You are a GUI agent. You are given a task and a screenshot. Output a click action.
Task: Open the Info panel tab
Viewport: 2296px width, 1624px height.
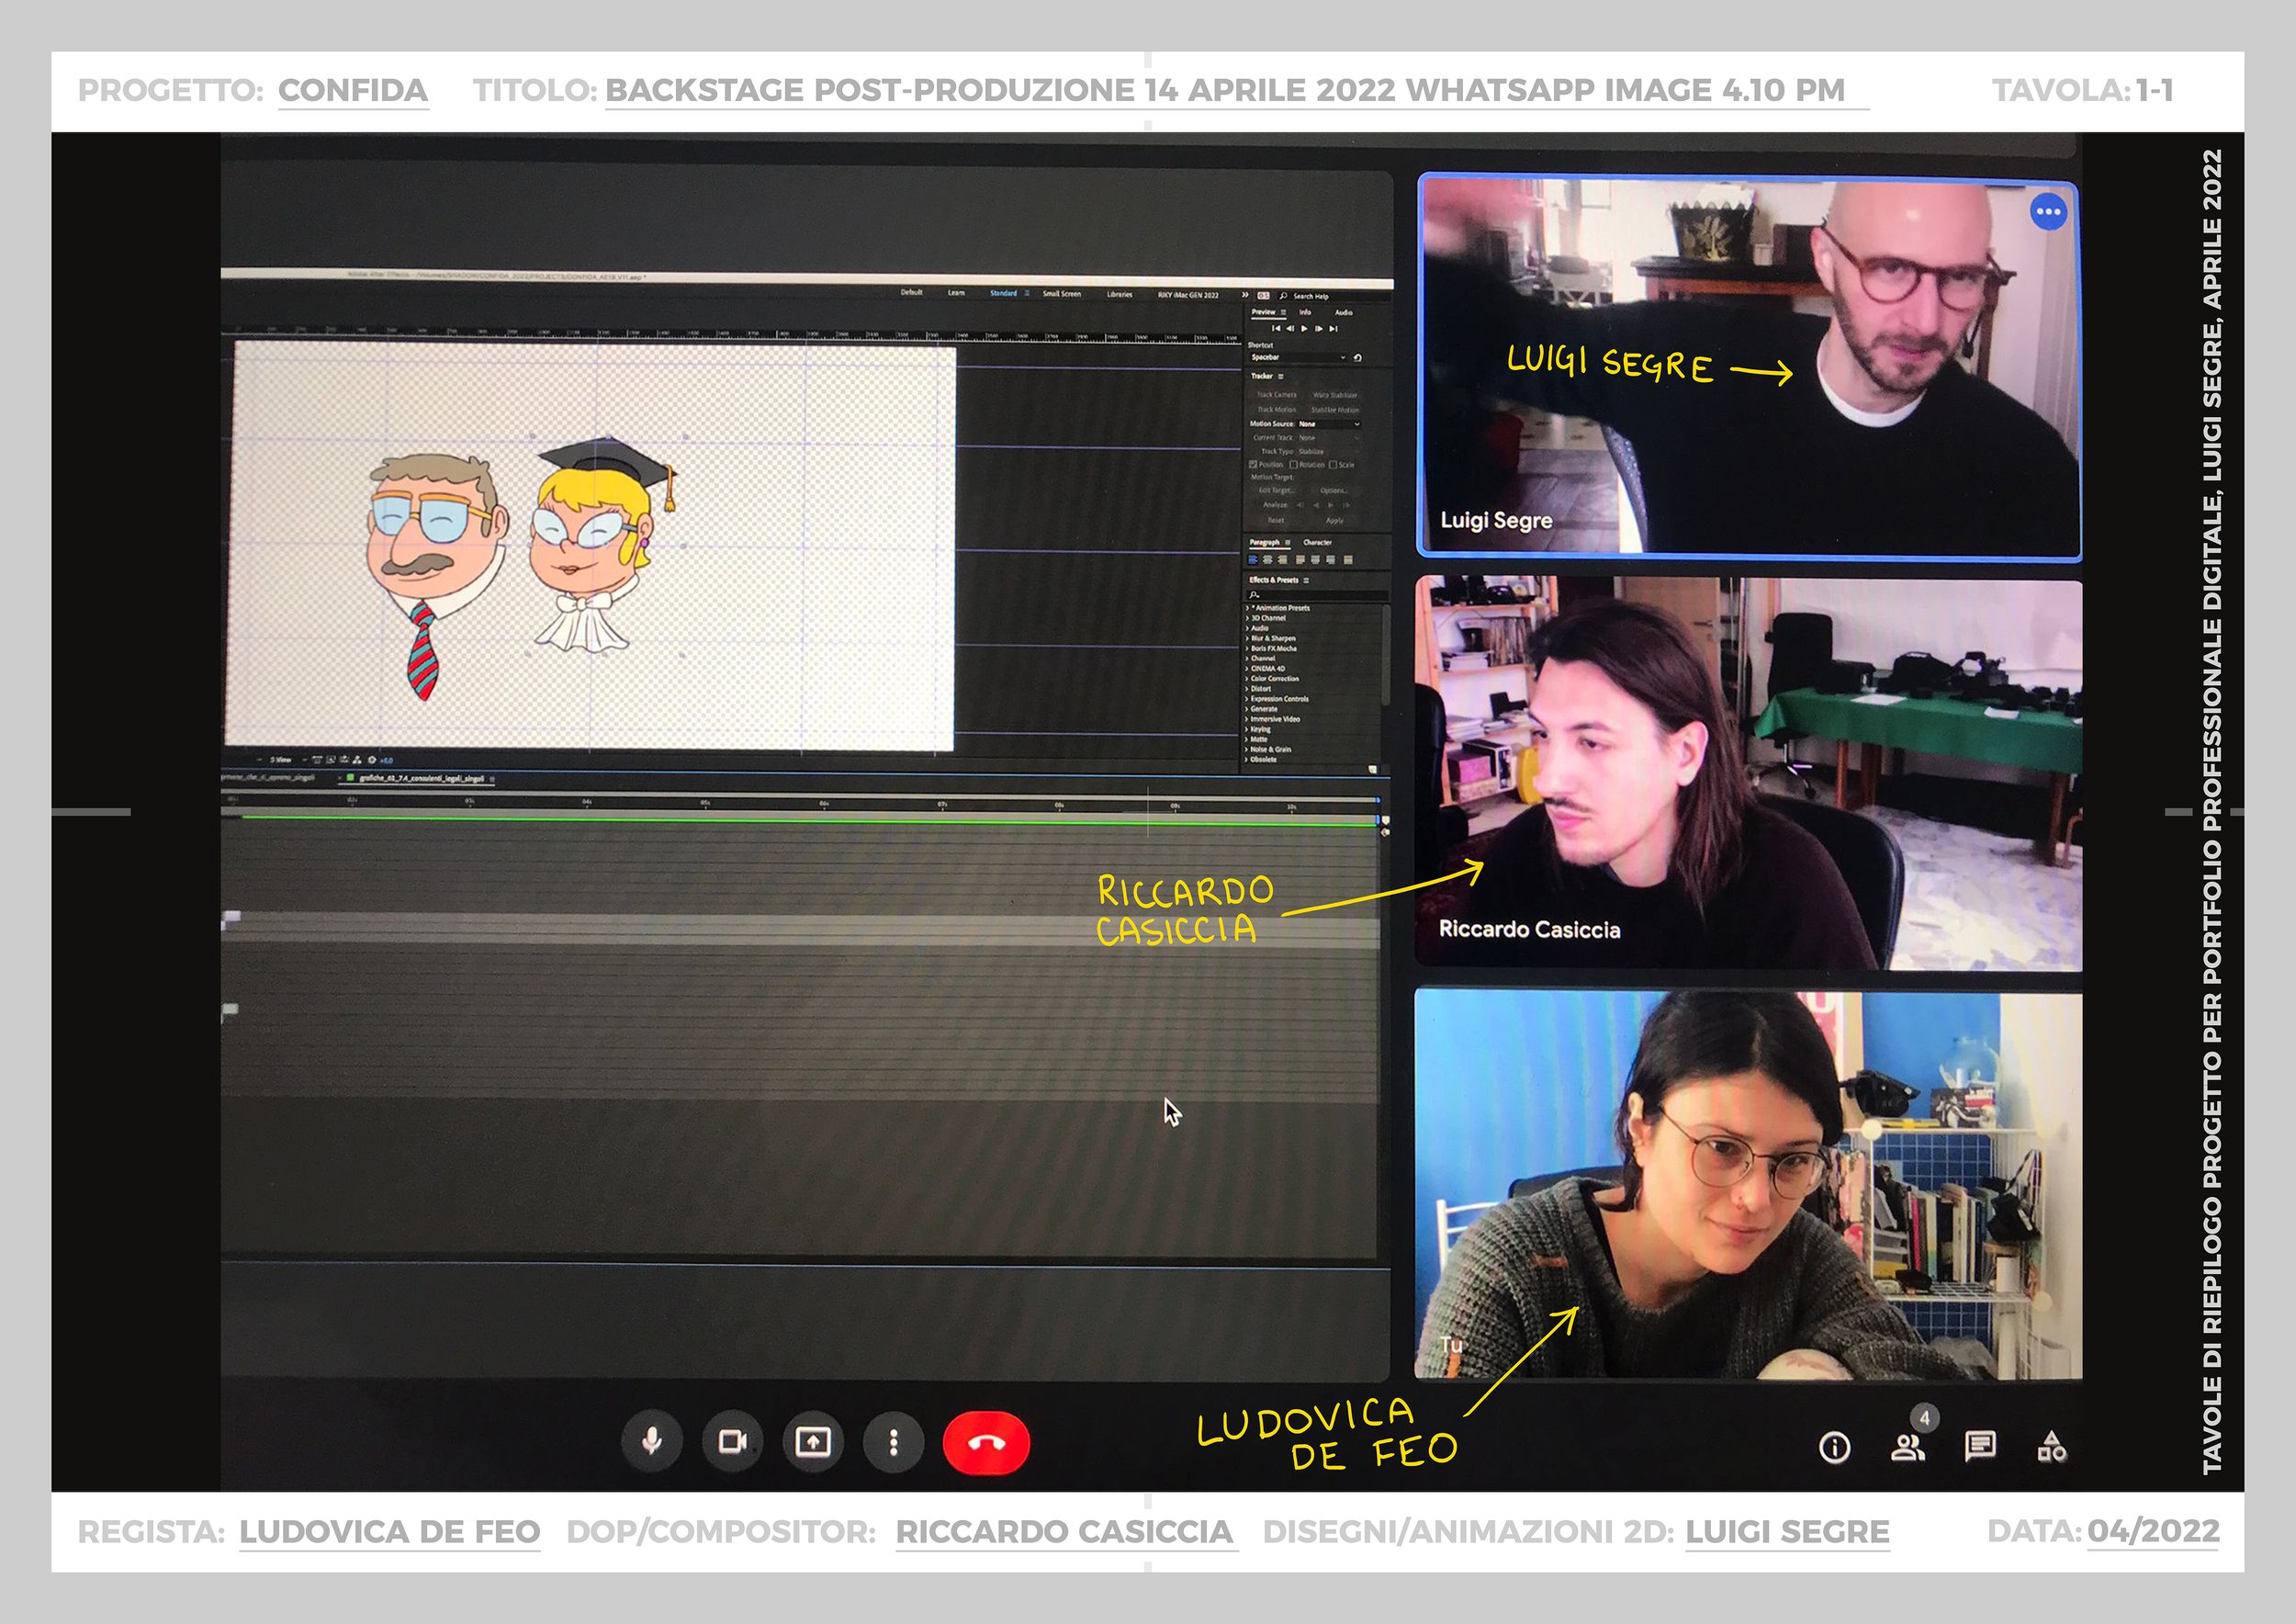click(1305, 313)
